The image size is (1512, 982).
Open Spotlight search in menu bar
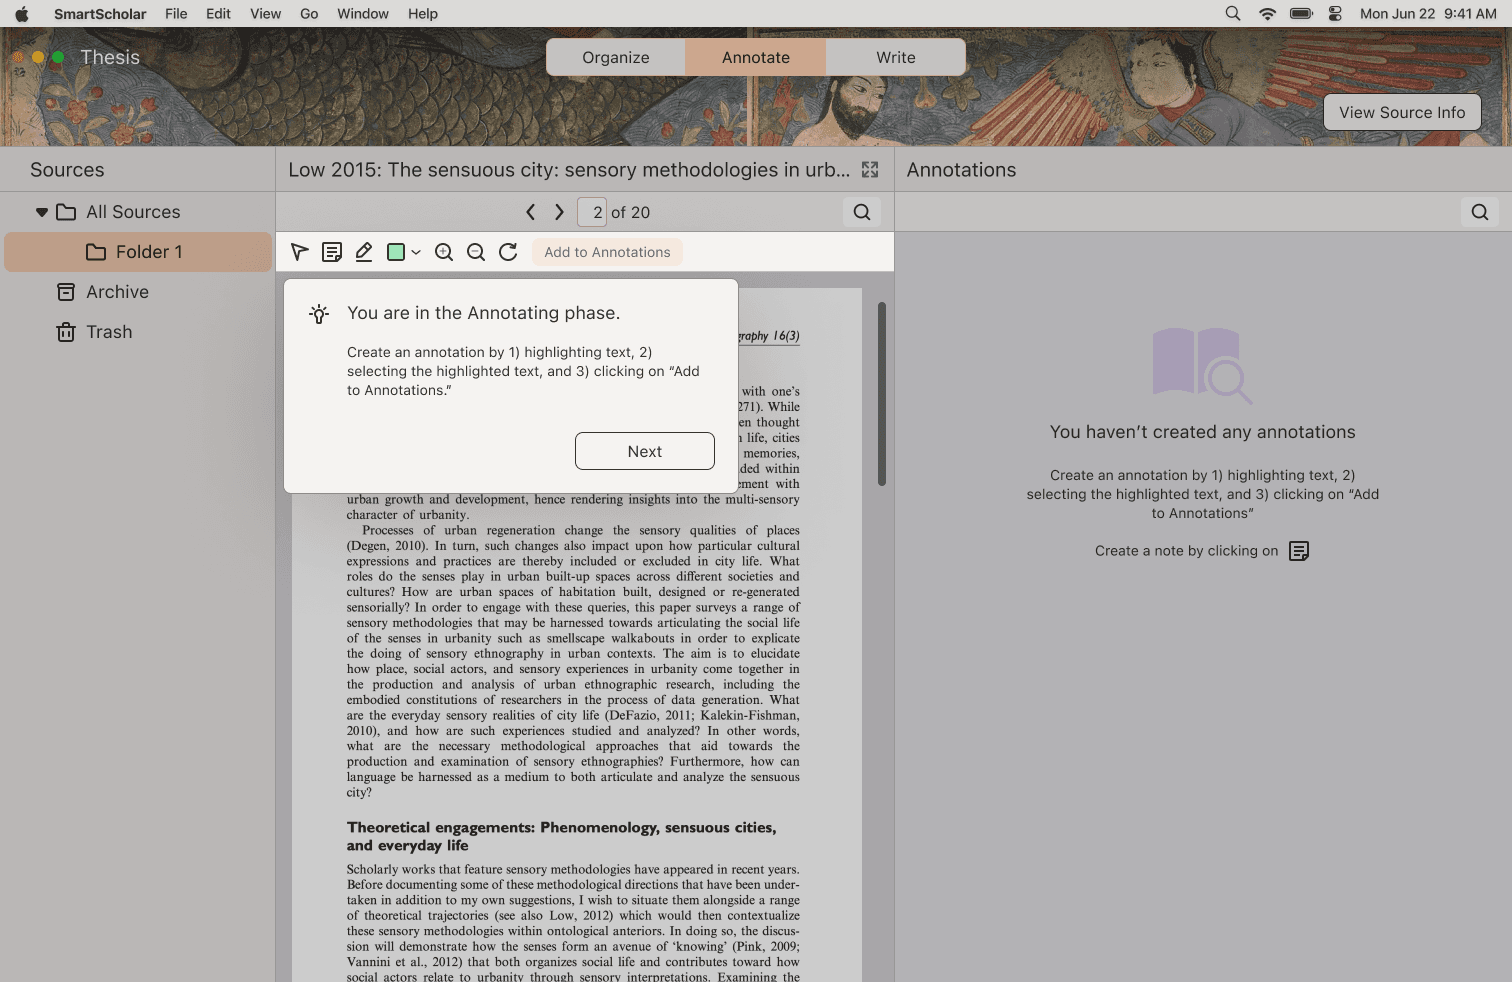tap(1233, 14)
